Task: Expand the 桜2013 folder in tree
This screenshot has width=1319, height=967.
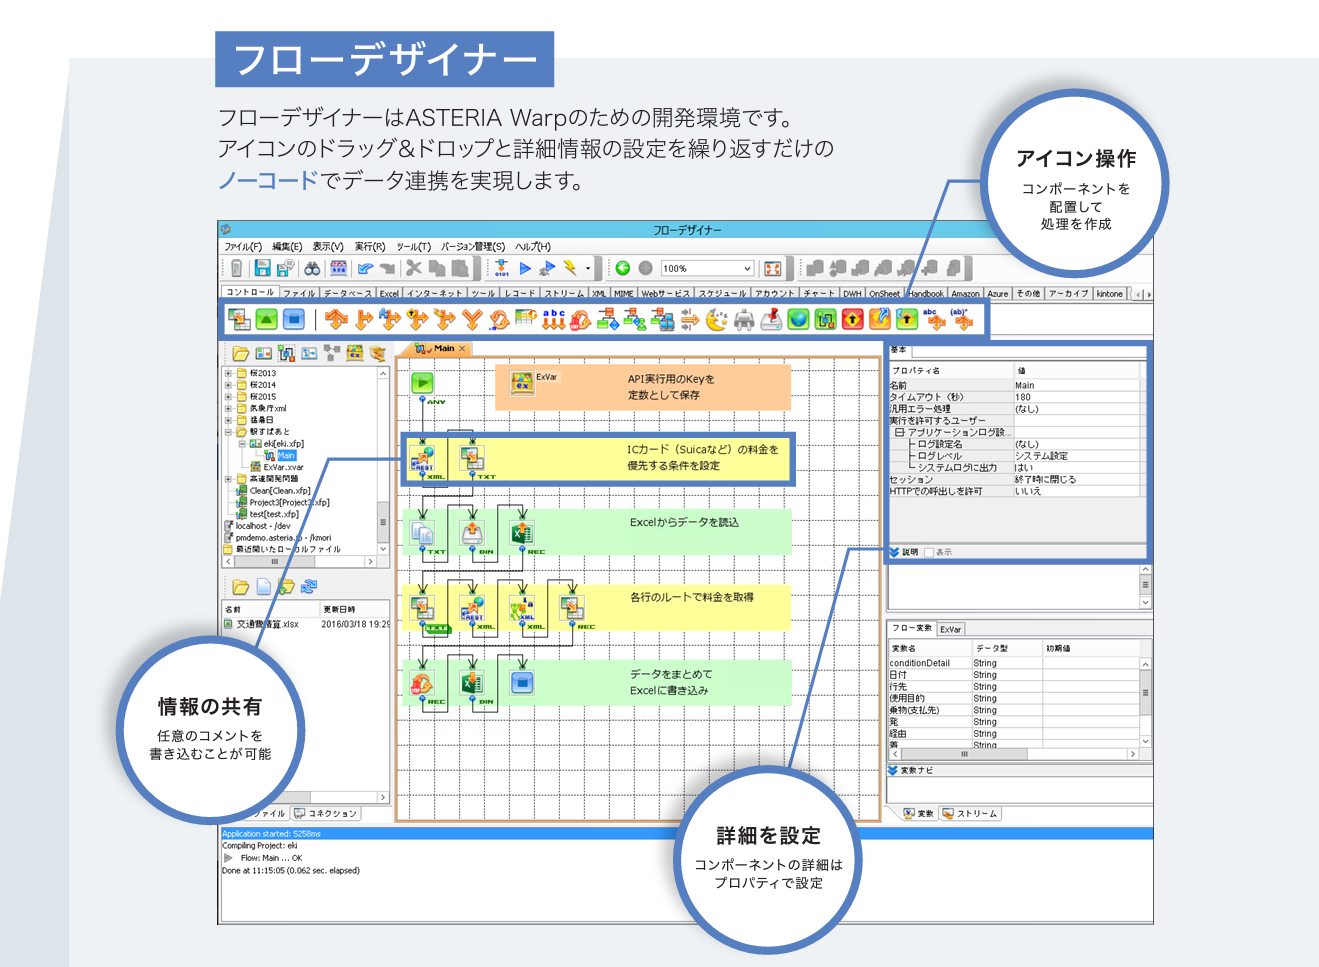Action: click(228, 373)
